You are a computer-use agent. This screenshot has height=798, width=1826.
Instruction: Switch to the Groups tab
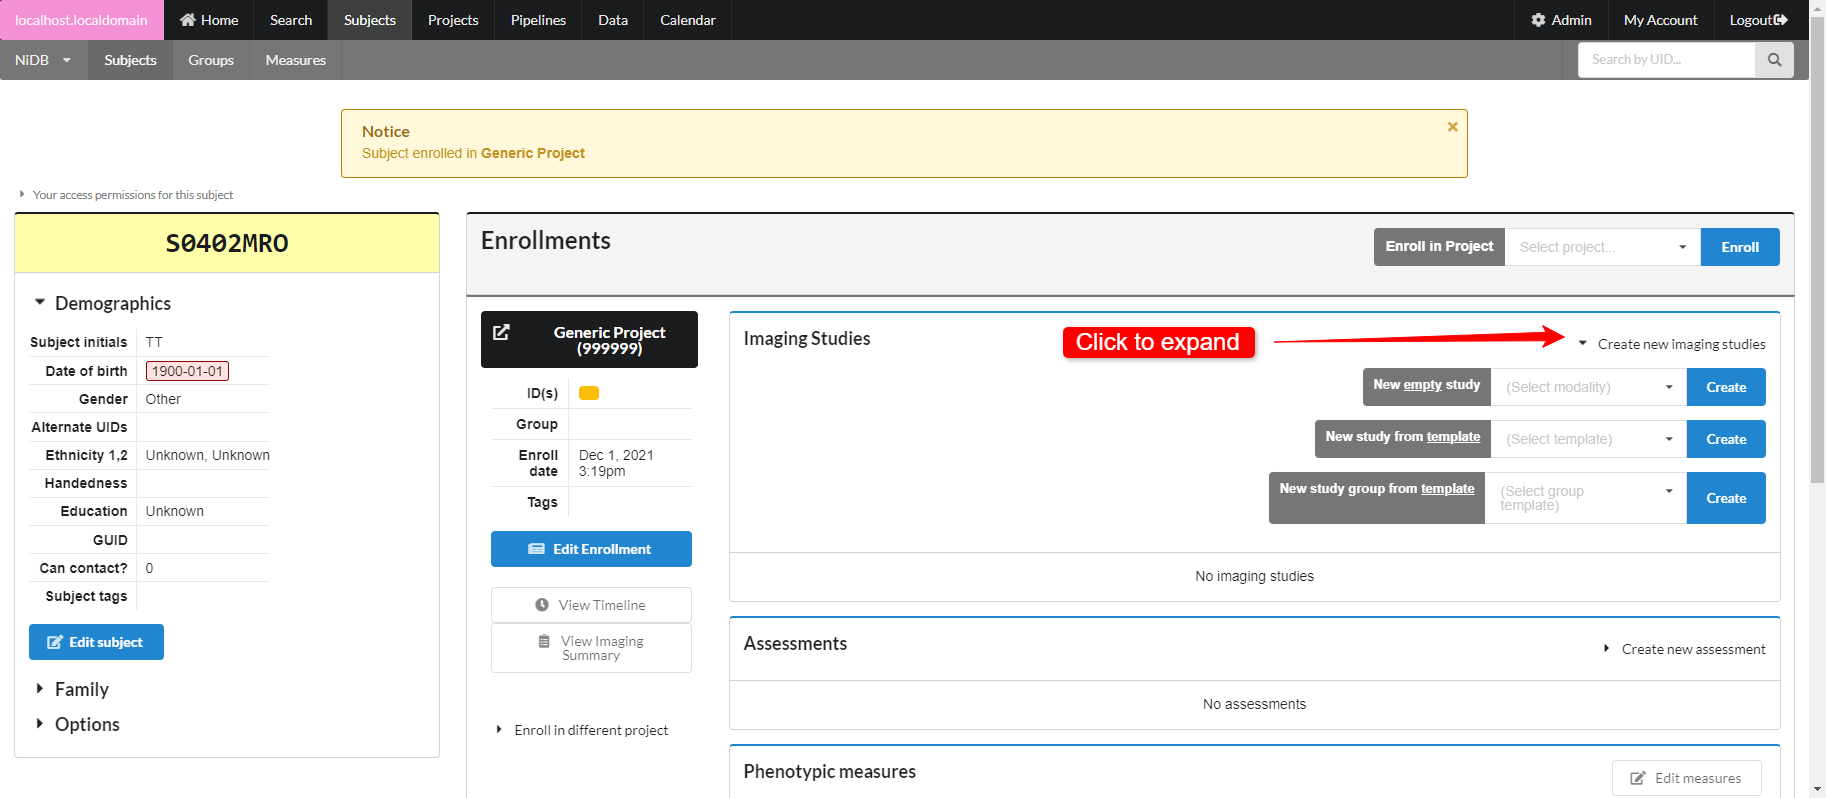coord(211,60)
